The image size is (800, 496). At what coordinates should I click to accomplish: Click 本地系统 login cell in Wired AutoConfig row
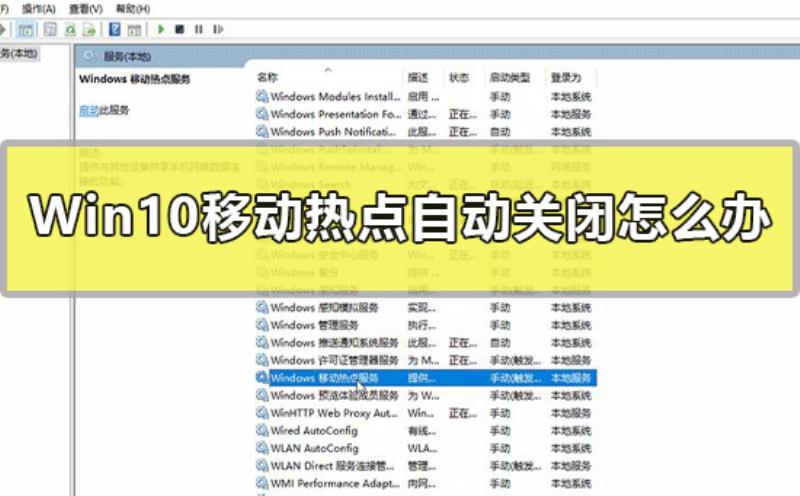click(571, 430)
